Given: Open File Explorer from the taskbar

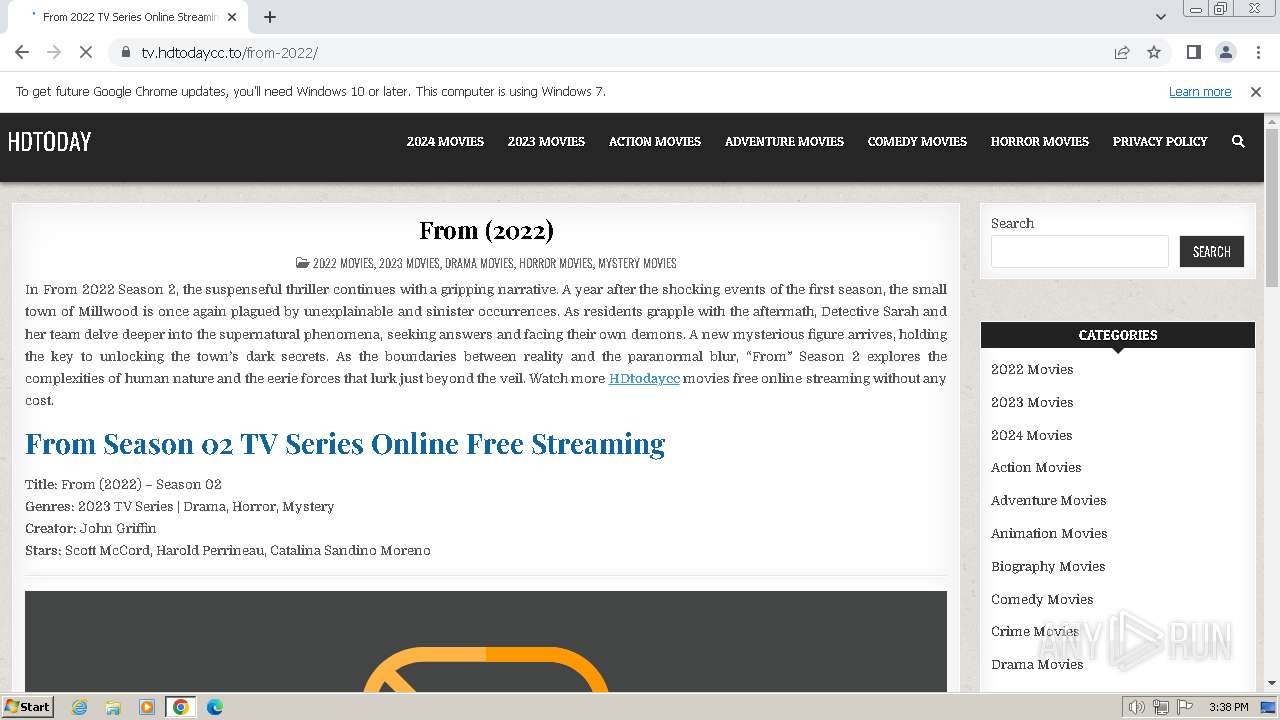Looking at the screenshot, I should [113, 707].
